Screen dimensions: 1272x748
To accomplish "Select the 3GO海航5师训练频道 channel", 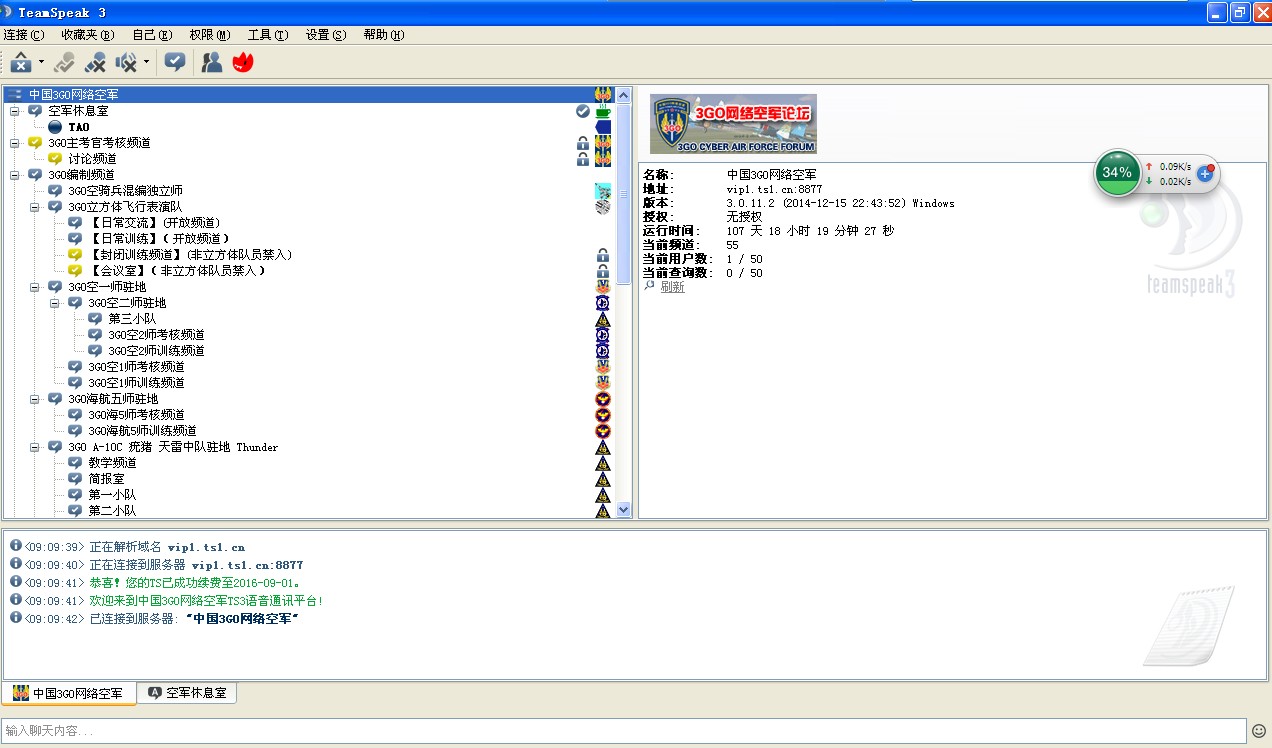I will pos(142,431).
